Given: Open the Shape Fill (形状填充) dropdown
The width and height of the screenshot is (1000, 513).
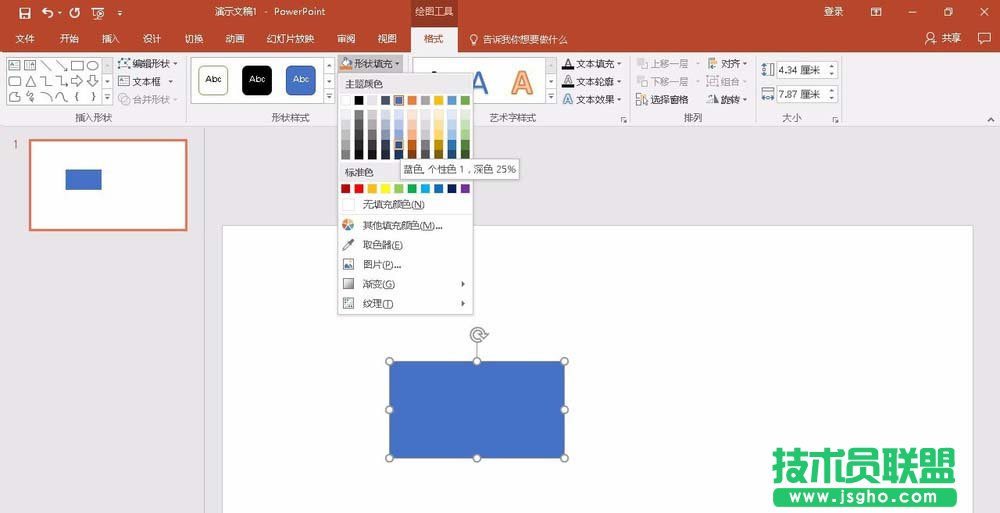Looking at the screenshot, I should tap(371, 64).
